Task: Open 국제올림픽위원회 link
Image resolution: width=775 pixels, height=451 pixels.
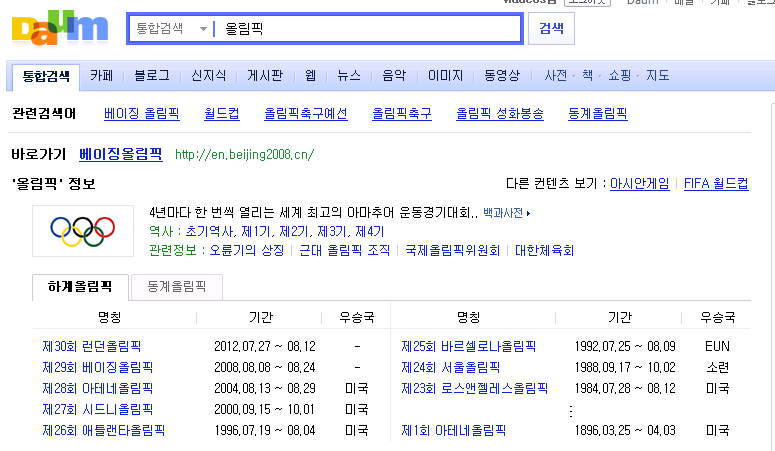Action: click(x=452, y=251)
